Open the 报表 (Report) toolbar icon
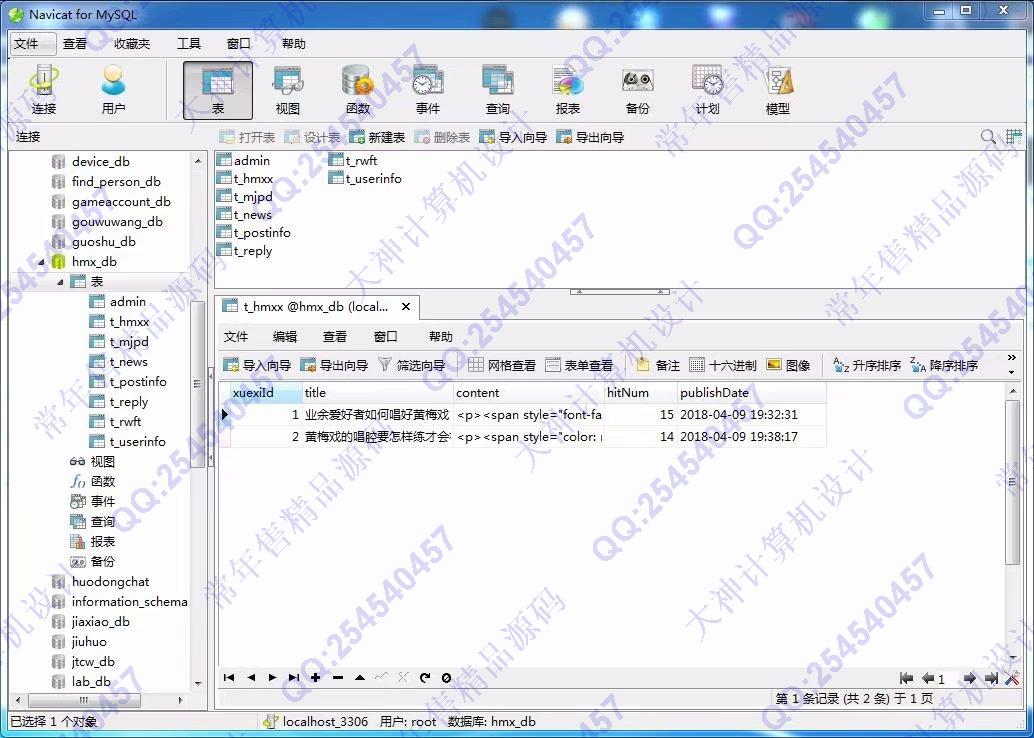This screenshot has width=1034, height=738. point(567,90)
